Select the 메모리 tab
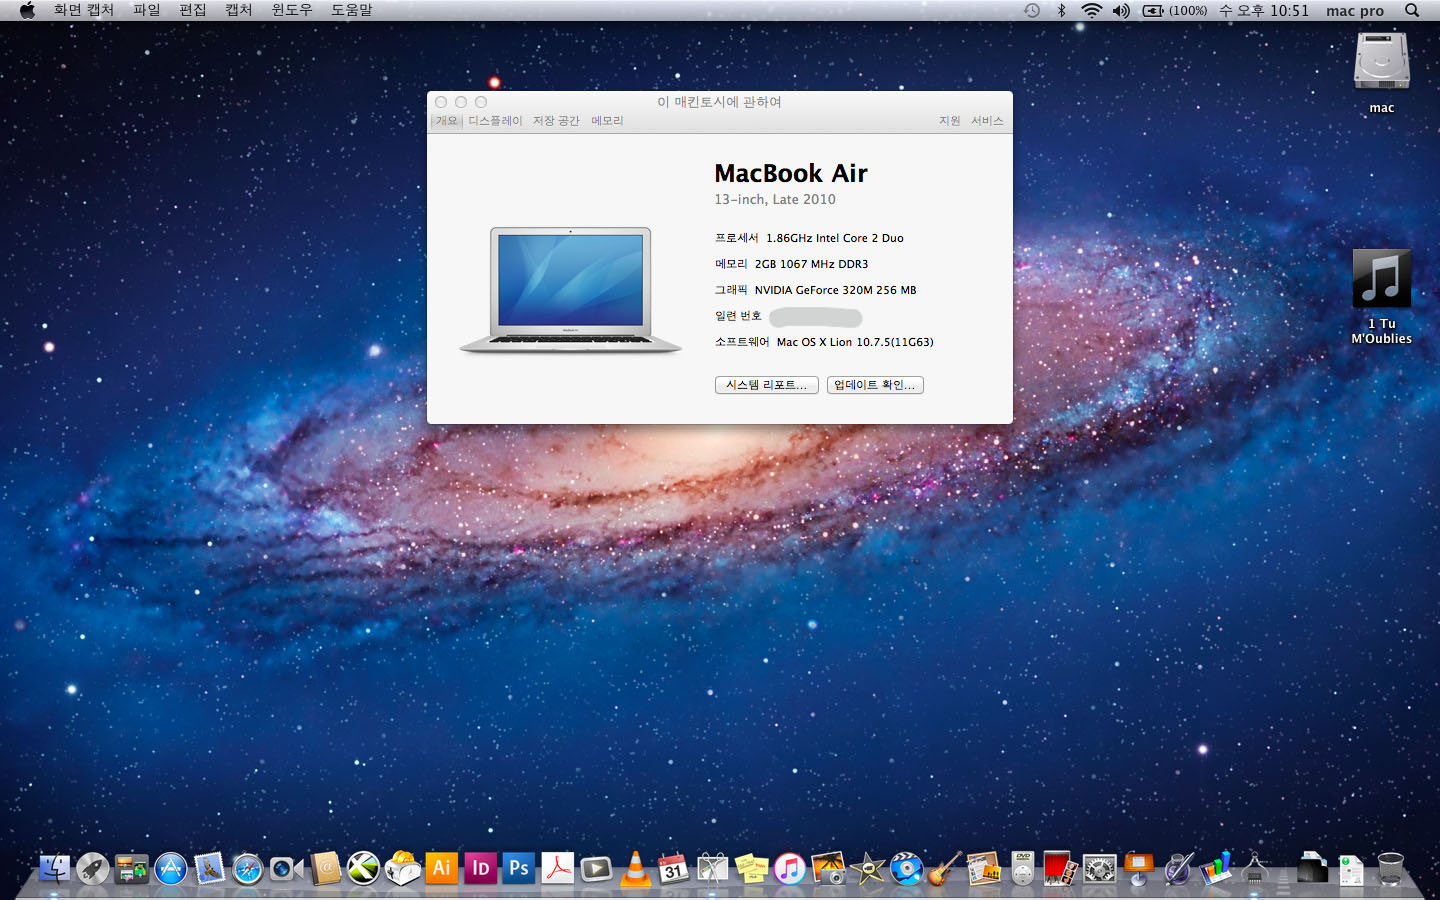 pyautogui.click(x=607, y=121)
